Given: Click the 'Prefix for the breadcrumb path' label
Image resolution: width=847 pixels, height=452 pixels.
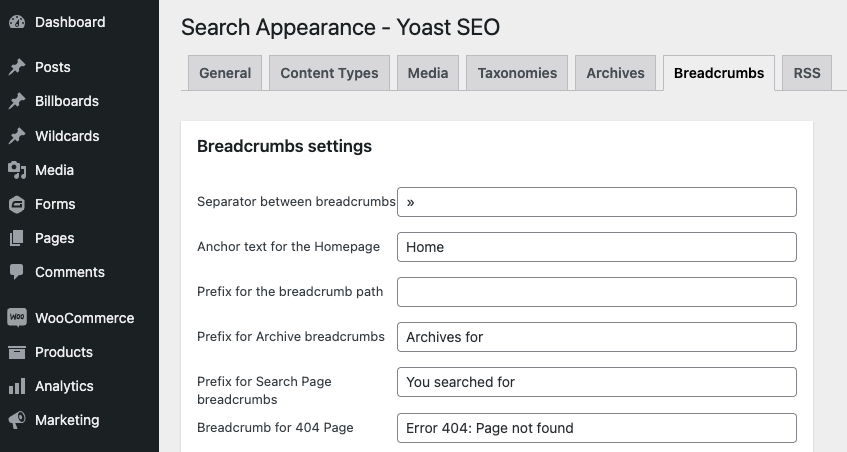Looking at the screenshot, I should pyautogui.click(x=290, y=292).
